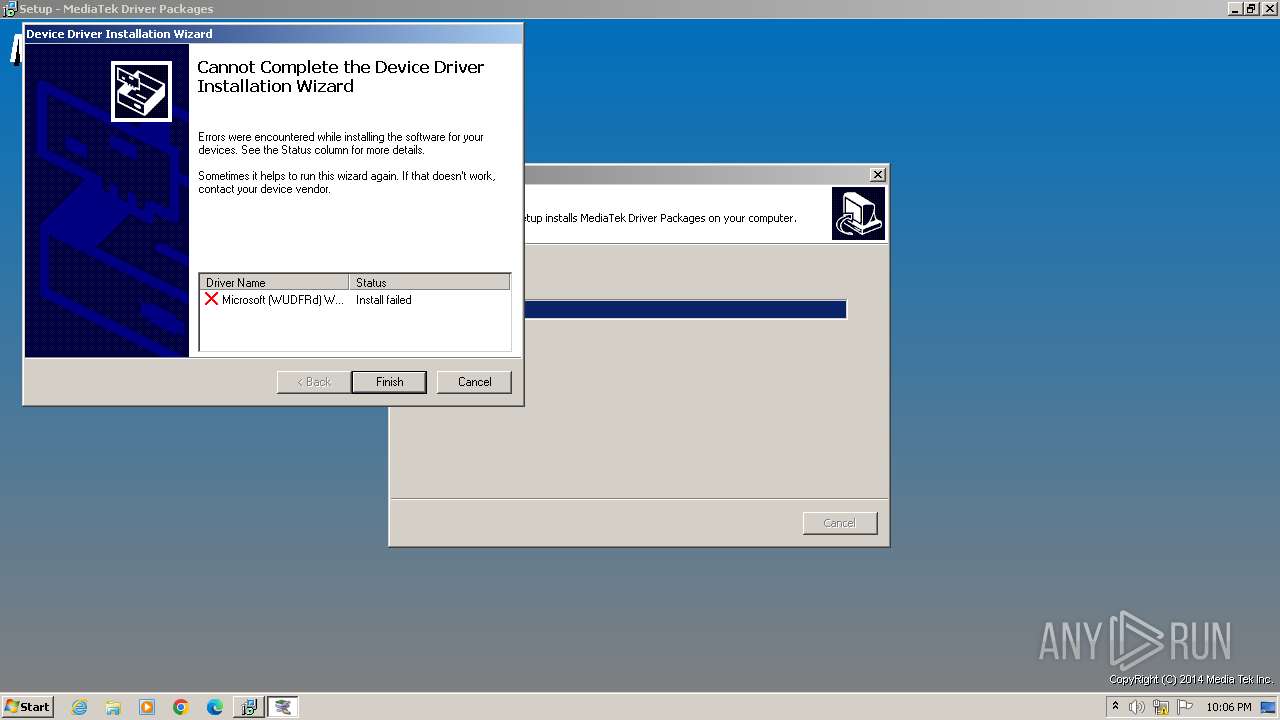Click the red X failure icon
The width and height of the screenshot is (1280, 720).
[x=211, y=299]
